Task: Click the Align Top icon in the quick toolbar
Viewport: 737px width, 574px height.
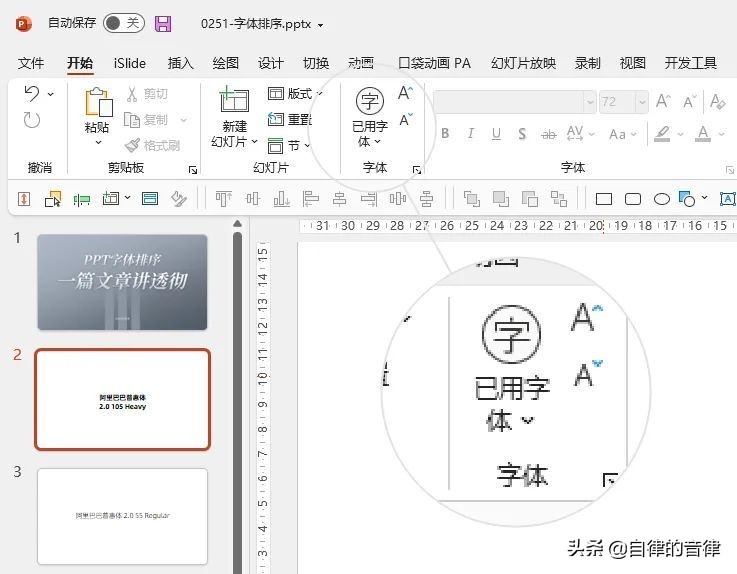Action: pos(223,199)
